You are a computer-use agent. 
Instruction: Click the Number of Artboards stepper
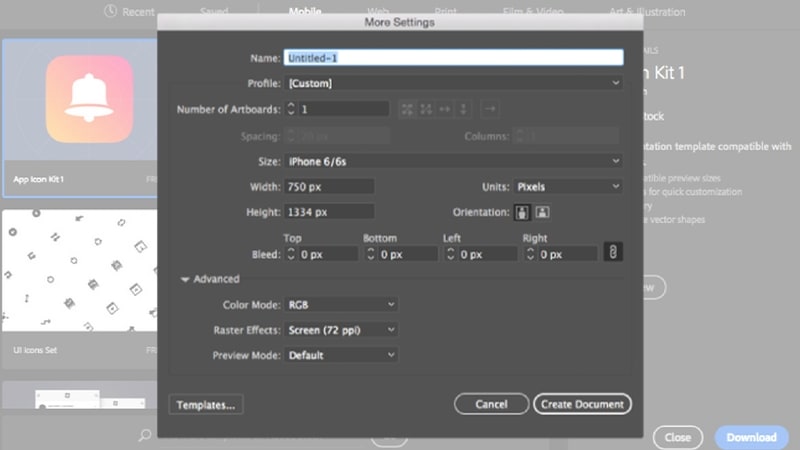292,109
